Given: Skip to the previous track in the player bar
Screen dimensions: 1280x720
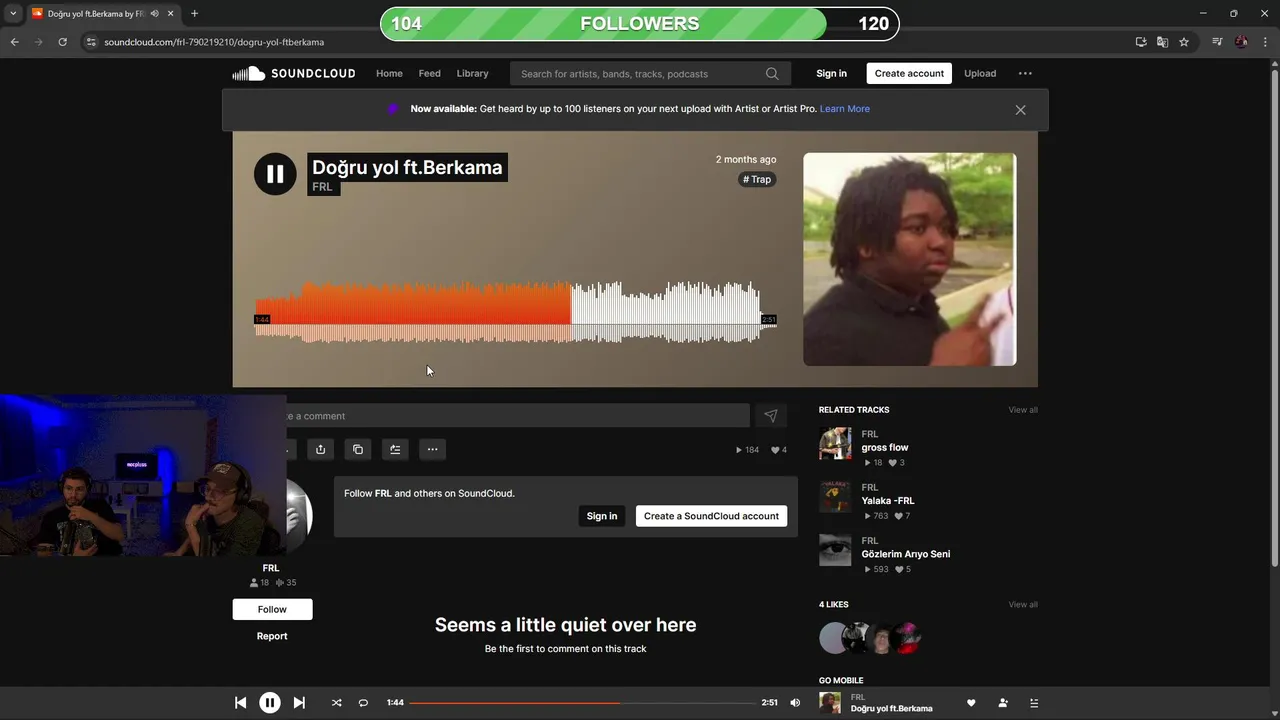Looking at the screenshot, I should [240, 703].
